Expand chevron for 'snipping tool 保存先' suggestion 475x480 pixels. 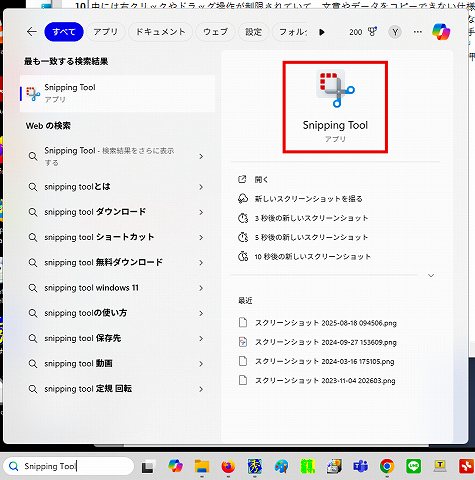201,339
